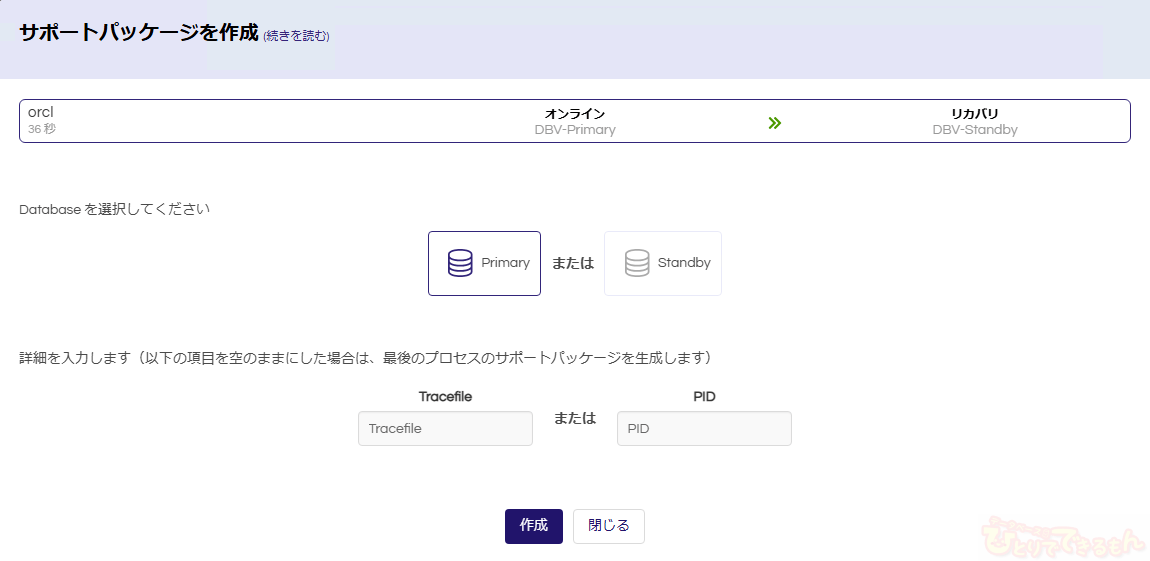Click the サポートパッケージを作成 page title
The width and height of the screenshot is (1150, 561).
139,32
